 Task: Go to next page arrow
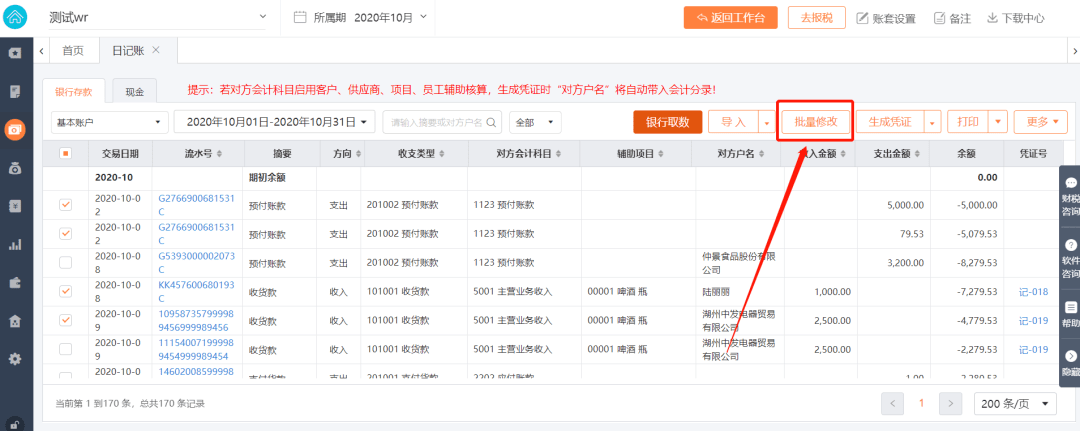coord(951,403)
